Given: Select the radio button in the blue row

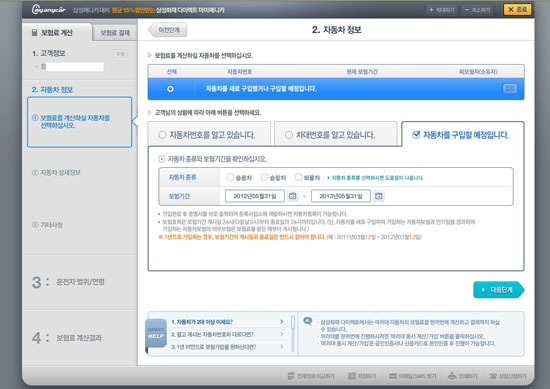Looking at the screenshot, I should coord(170,89).
